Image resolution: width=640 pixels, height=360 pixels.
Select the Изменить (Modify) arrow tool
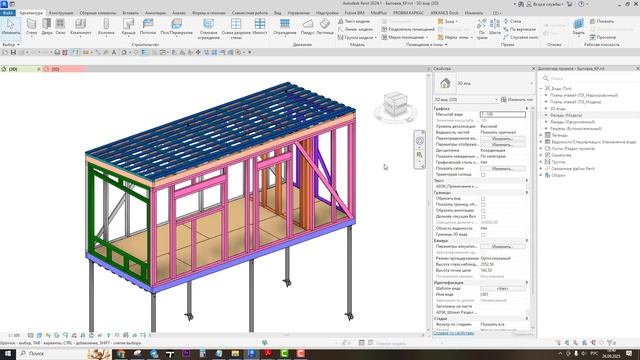[11, 27]
